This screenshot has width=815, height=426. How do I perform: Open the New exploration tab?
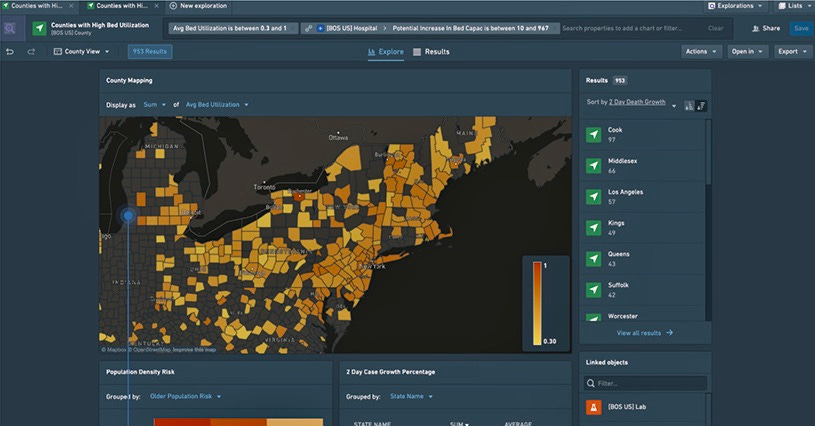coord(199,6)
